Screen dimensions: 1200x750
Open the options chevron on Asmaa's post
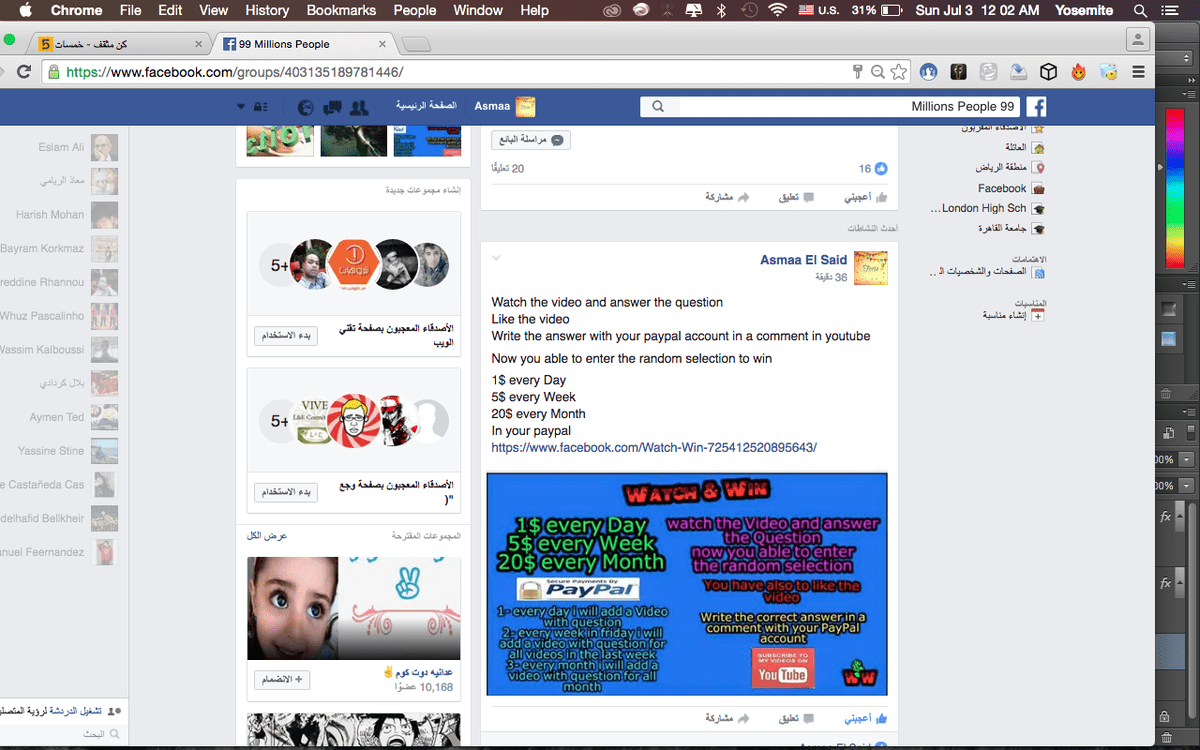coord(496,256)
